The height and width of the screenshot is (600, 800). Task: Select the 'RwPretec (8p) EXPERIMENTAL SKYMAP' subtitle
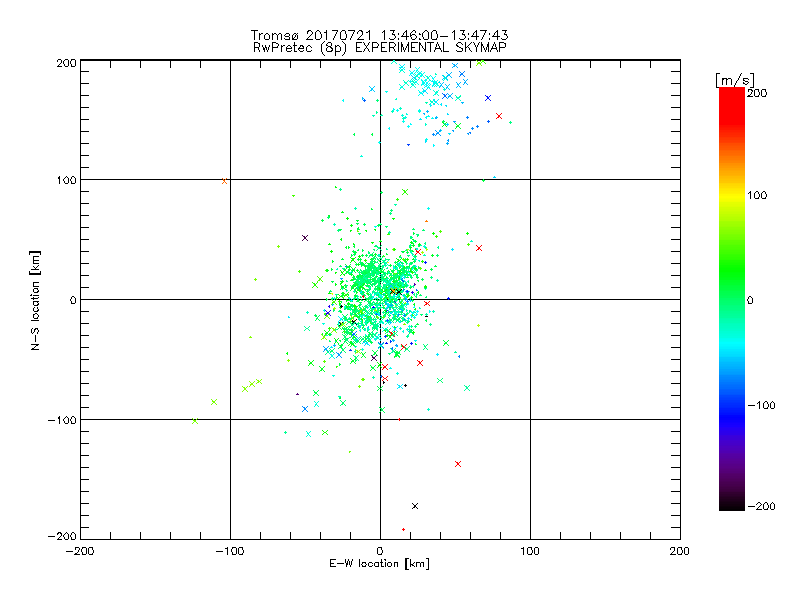click(380, 48)
